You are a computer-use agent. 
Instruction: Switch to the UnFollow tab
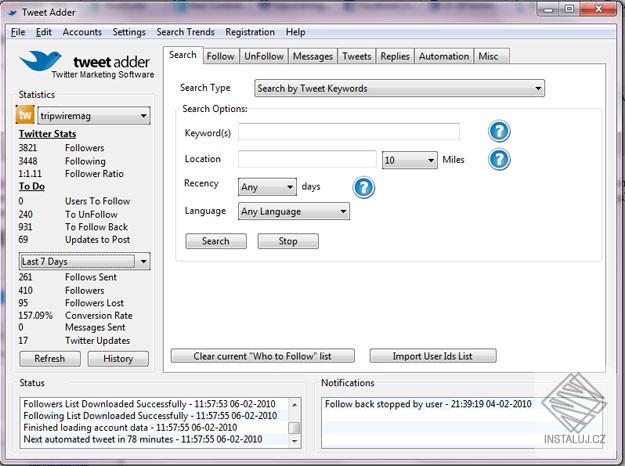[264, 56]
